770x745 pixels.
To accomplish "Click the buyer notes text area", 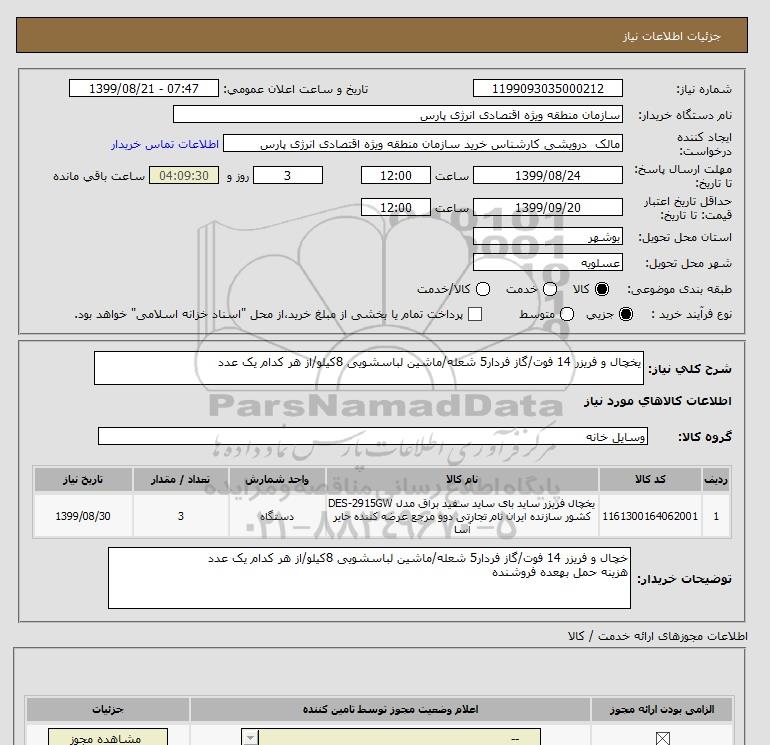I will [x=369, y=578].
